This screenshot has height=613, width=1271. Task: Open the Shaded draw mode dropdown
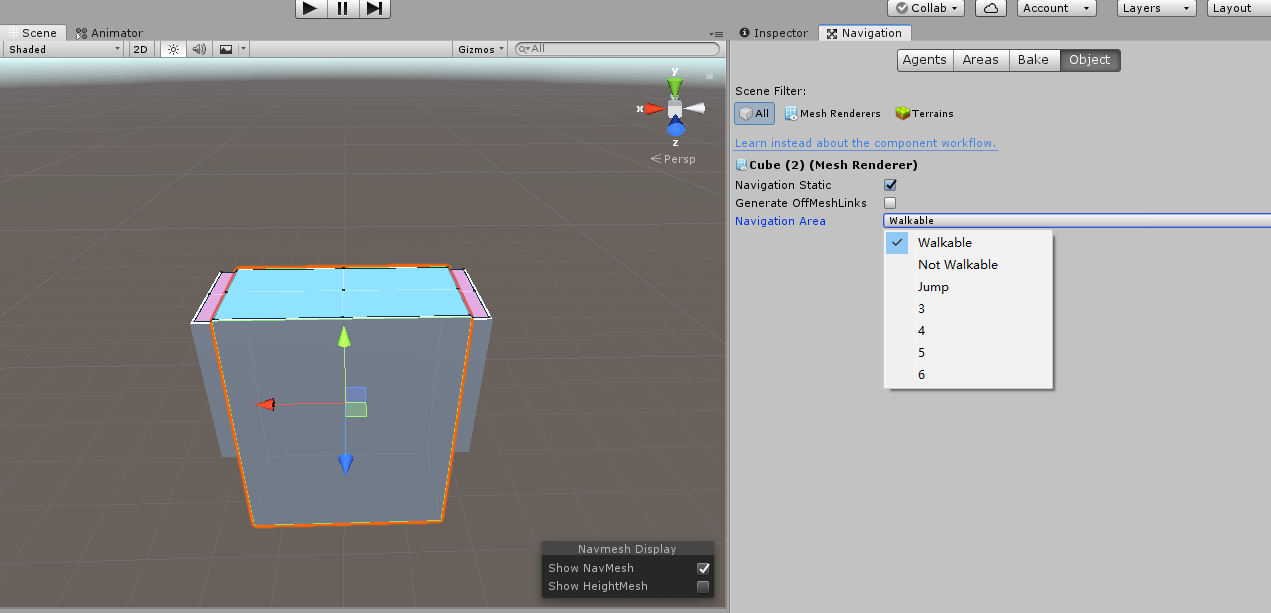coord(63,49)
